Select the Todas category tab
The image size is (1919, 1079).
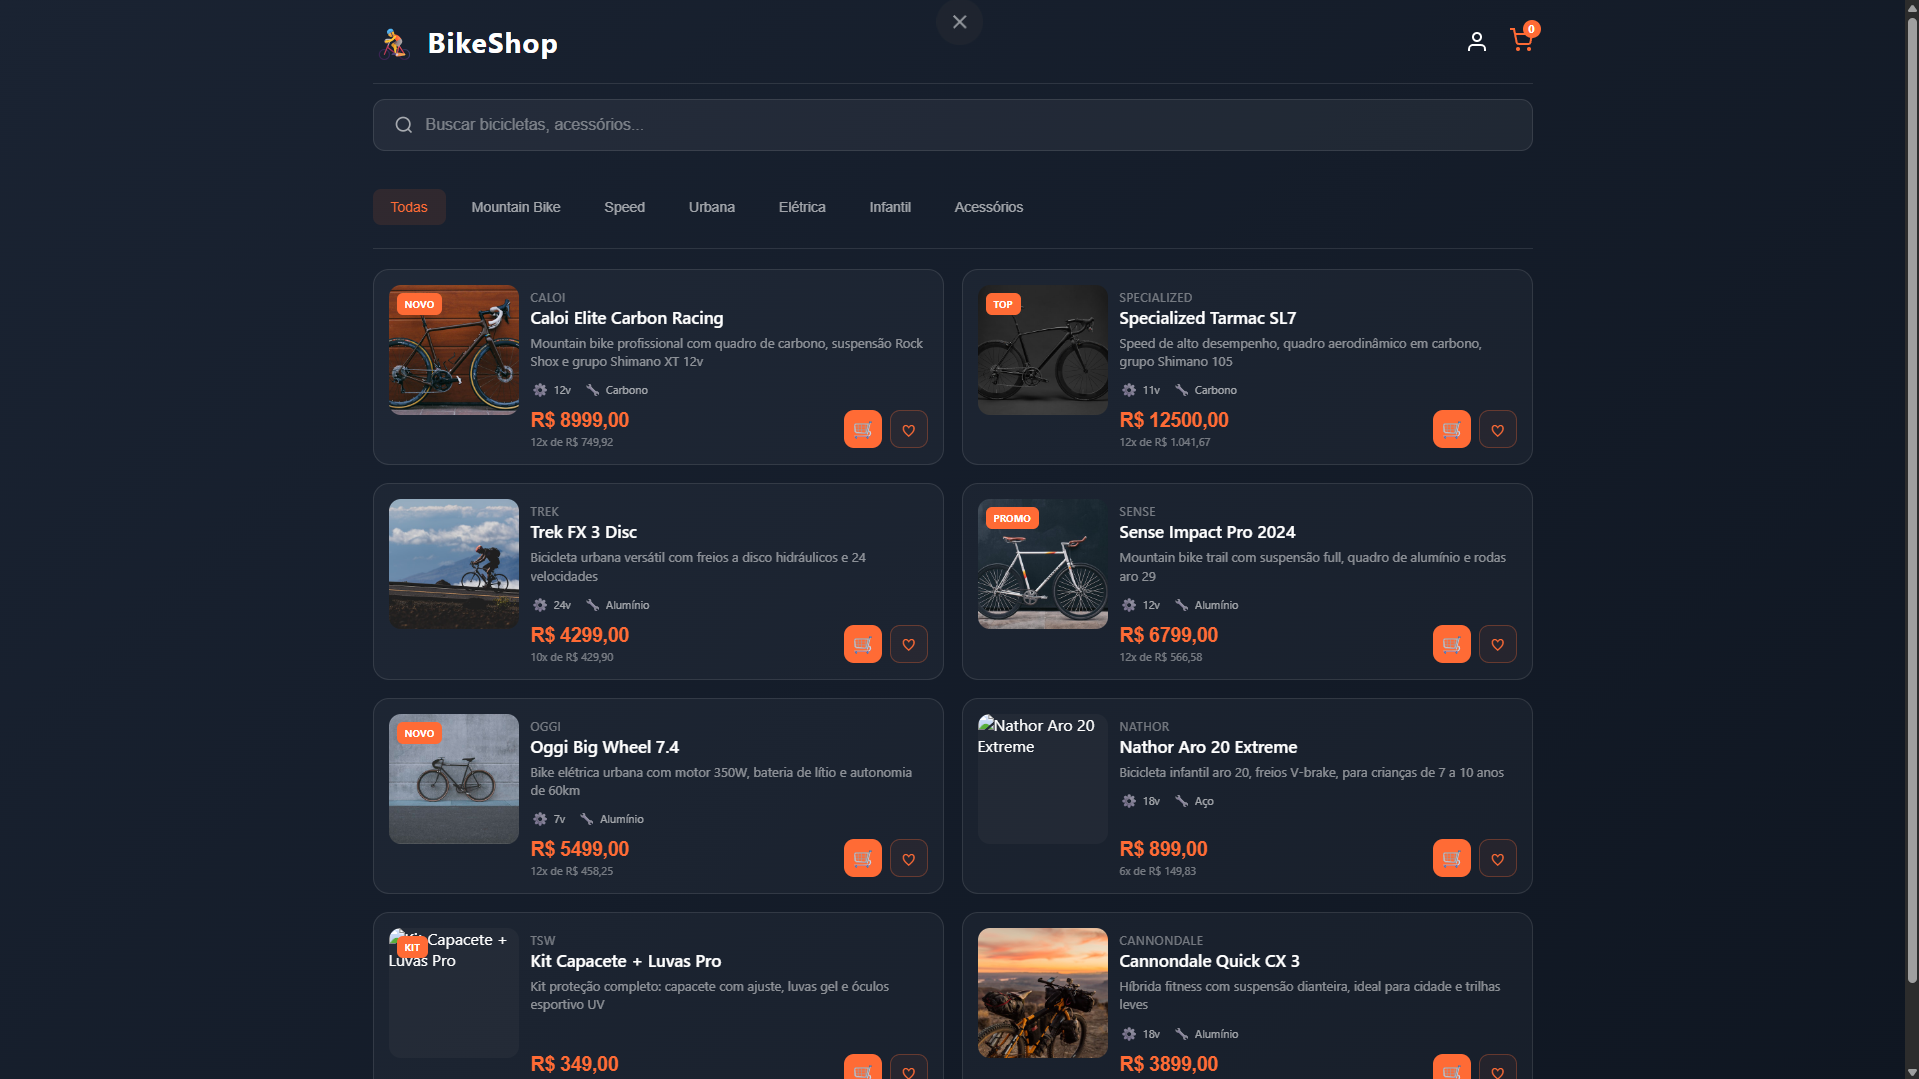click(x=409, y=207)
